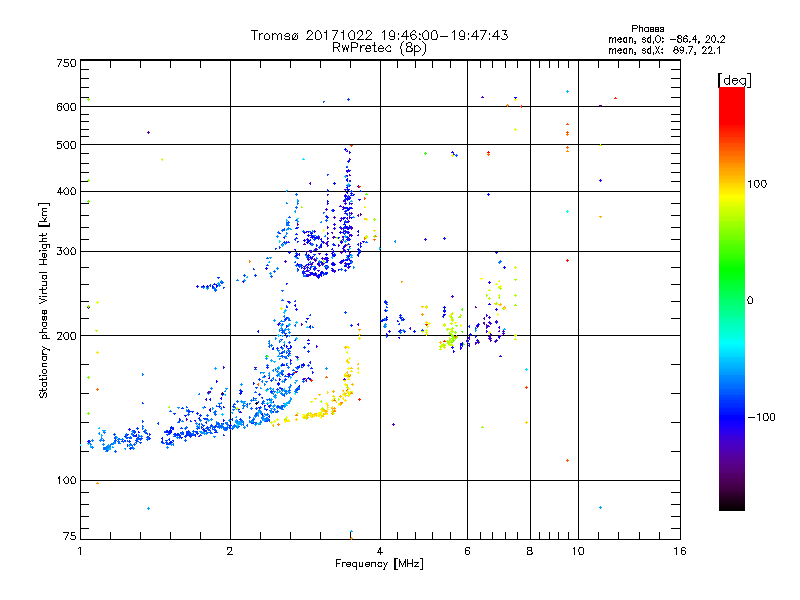Click the x-axis label "8"

(x=530, y=551)
